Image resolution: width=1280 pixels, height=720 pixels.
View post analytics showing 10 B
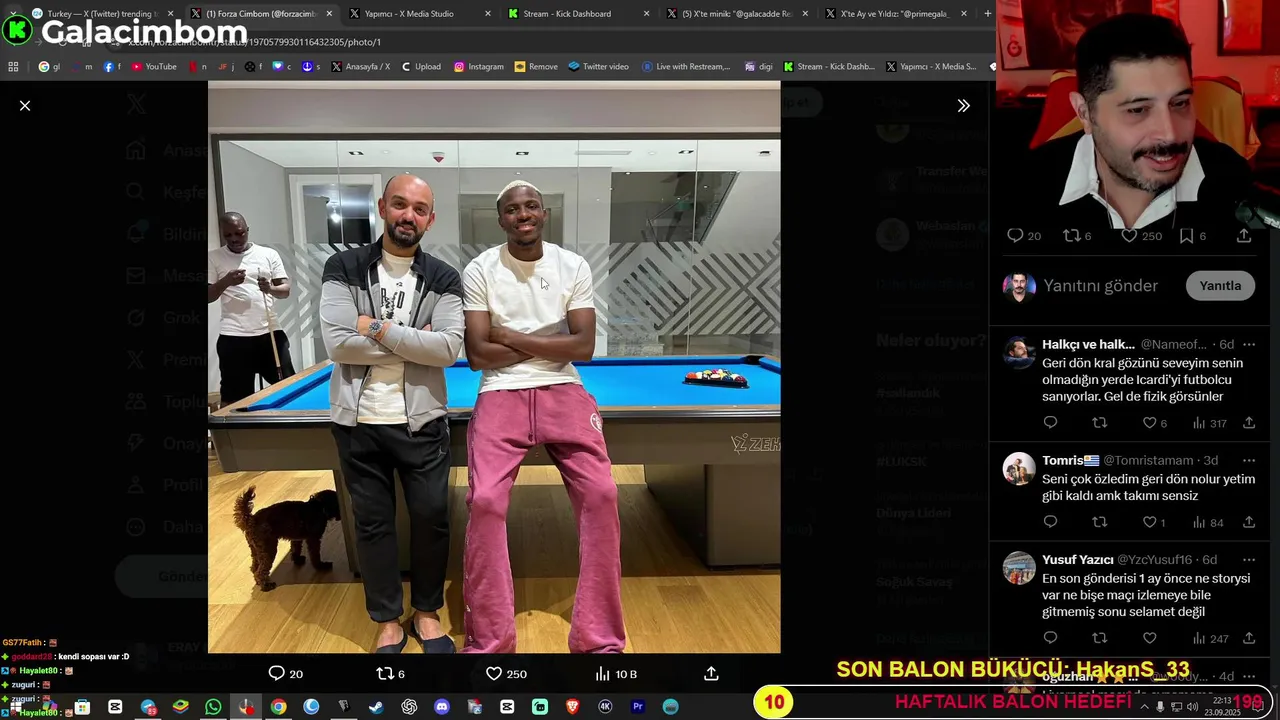coord(614,674)
